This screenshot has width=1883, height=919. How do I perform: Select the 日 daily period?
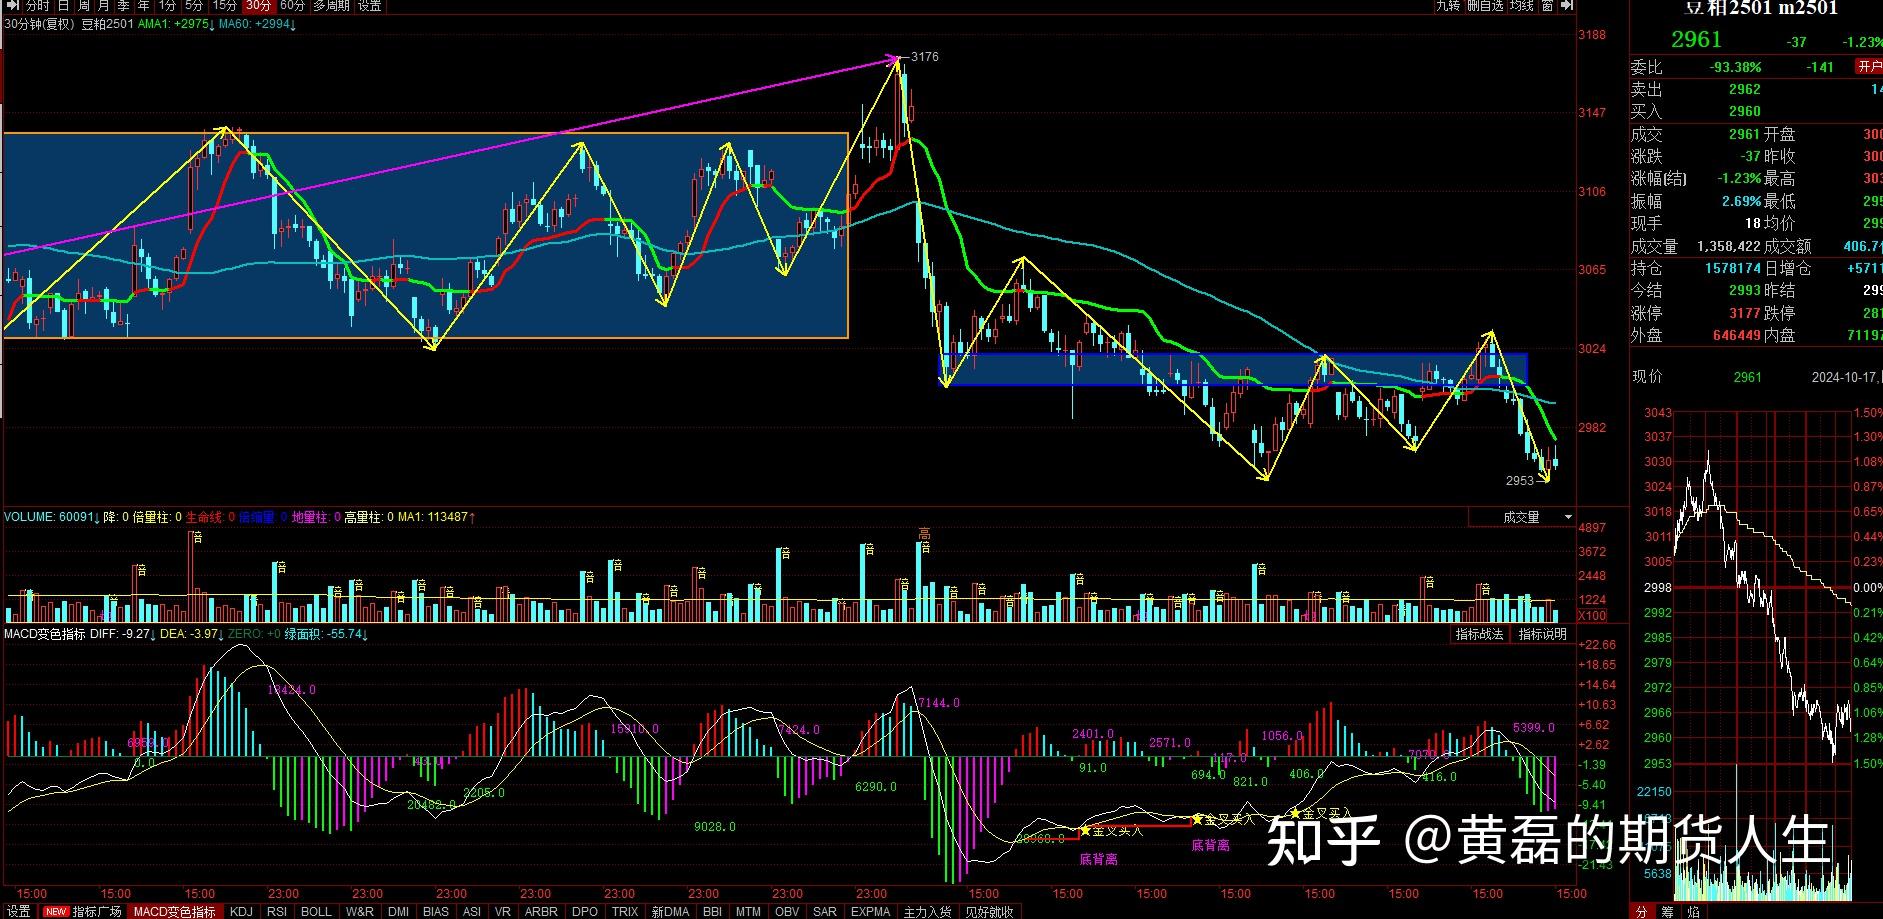(x=64, y=6)
